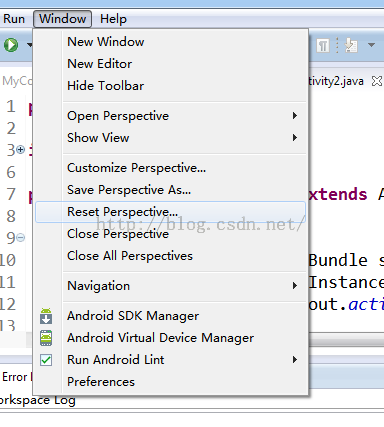384x427 pixels.
Task: Click the green Run toolbar icon
Action: (x=11, y=45)
